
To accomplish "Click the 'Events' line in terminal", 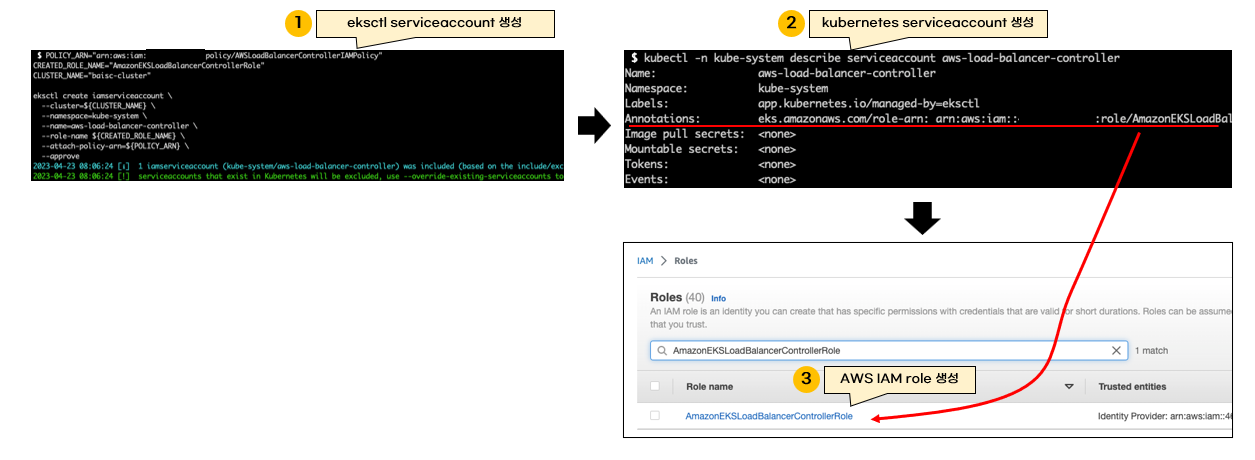I will tap(710, 180).
